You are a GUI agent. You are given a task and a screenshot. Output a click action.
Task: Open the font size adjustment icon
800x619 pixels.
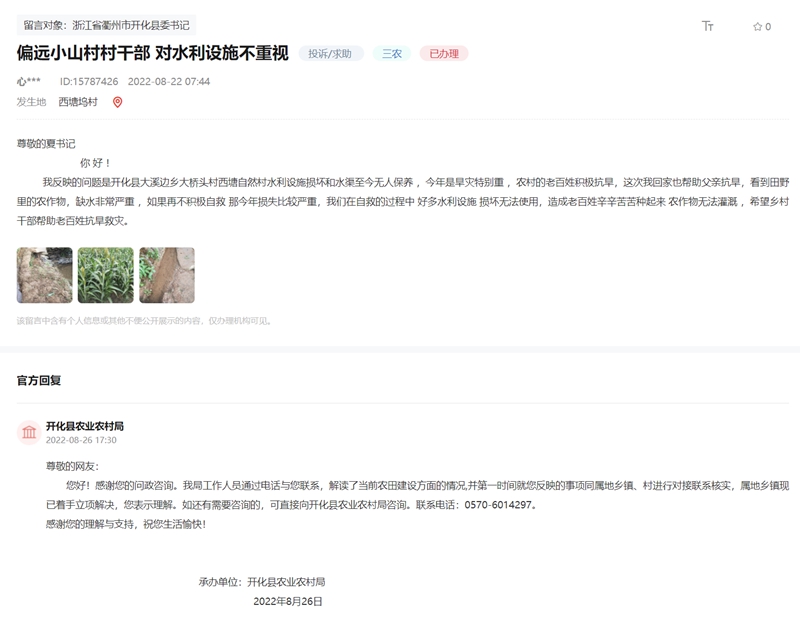pyautogui.click(x=708, y=26)
